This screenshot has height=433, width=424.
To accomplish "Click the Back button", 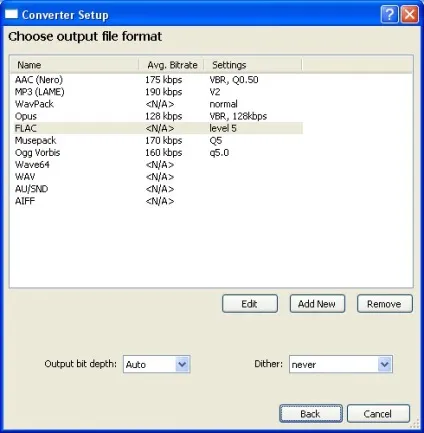I will pyautogui.click(x=311, y=414).
